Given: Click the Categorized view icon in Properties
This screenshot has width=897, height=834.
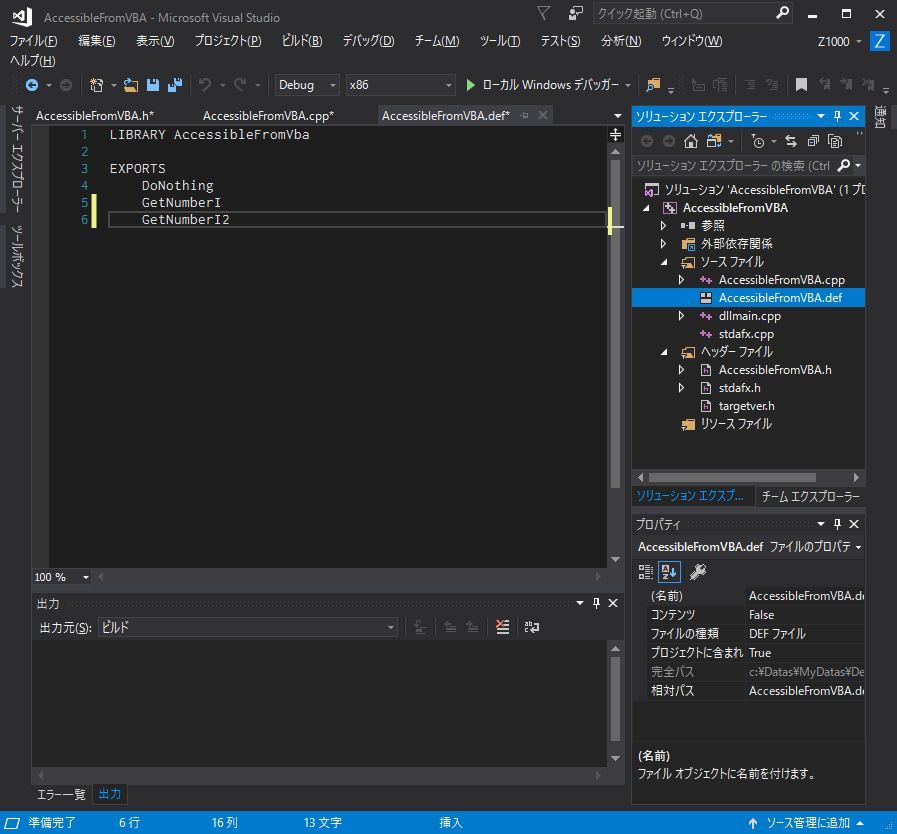Looking at the screenshot, I should click(x=645, y=571).
